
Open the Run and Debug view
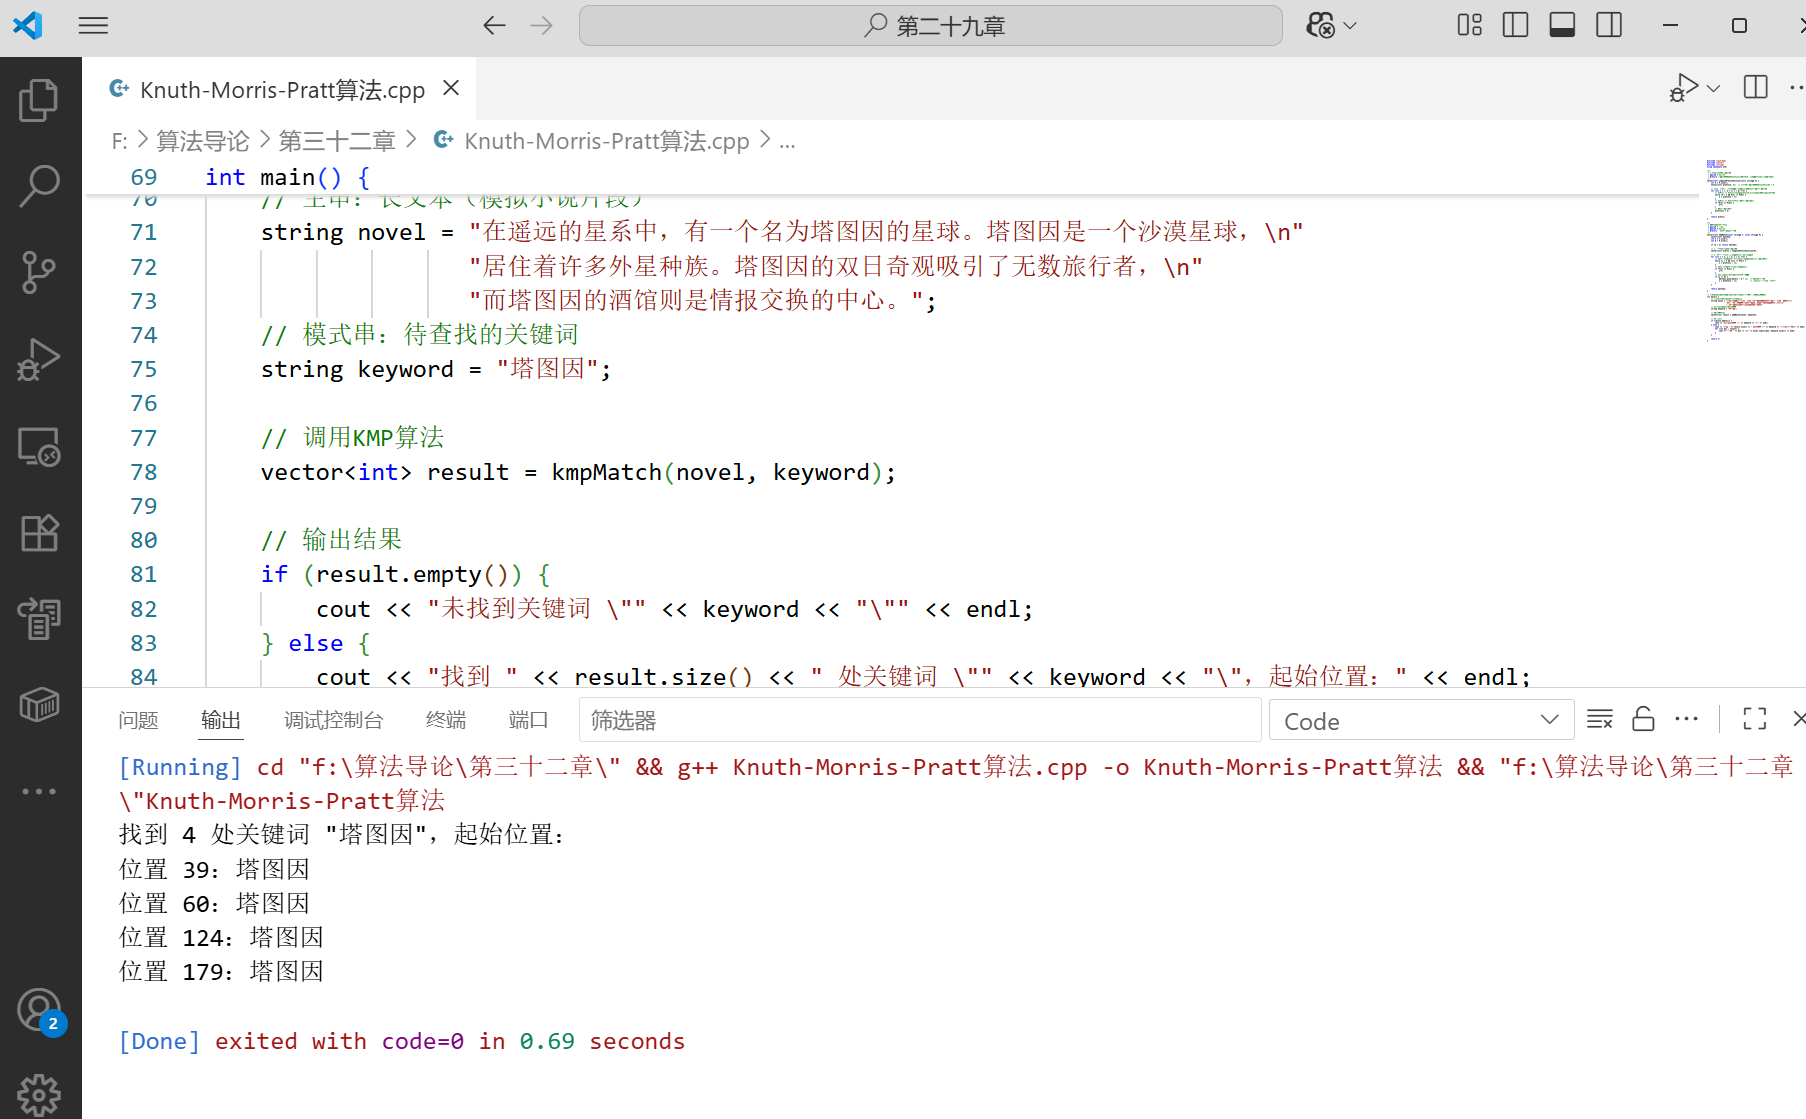point(39,359)
